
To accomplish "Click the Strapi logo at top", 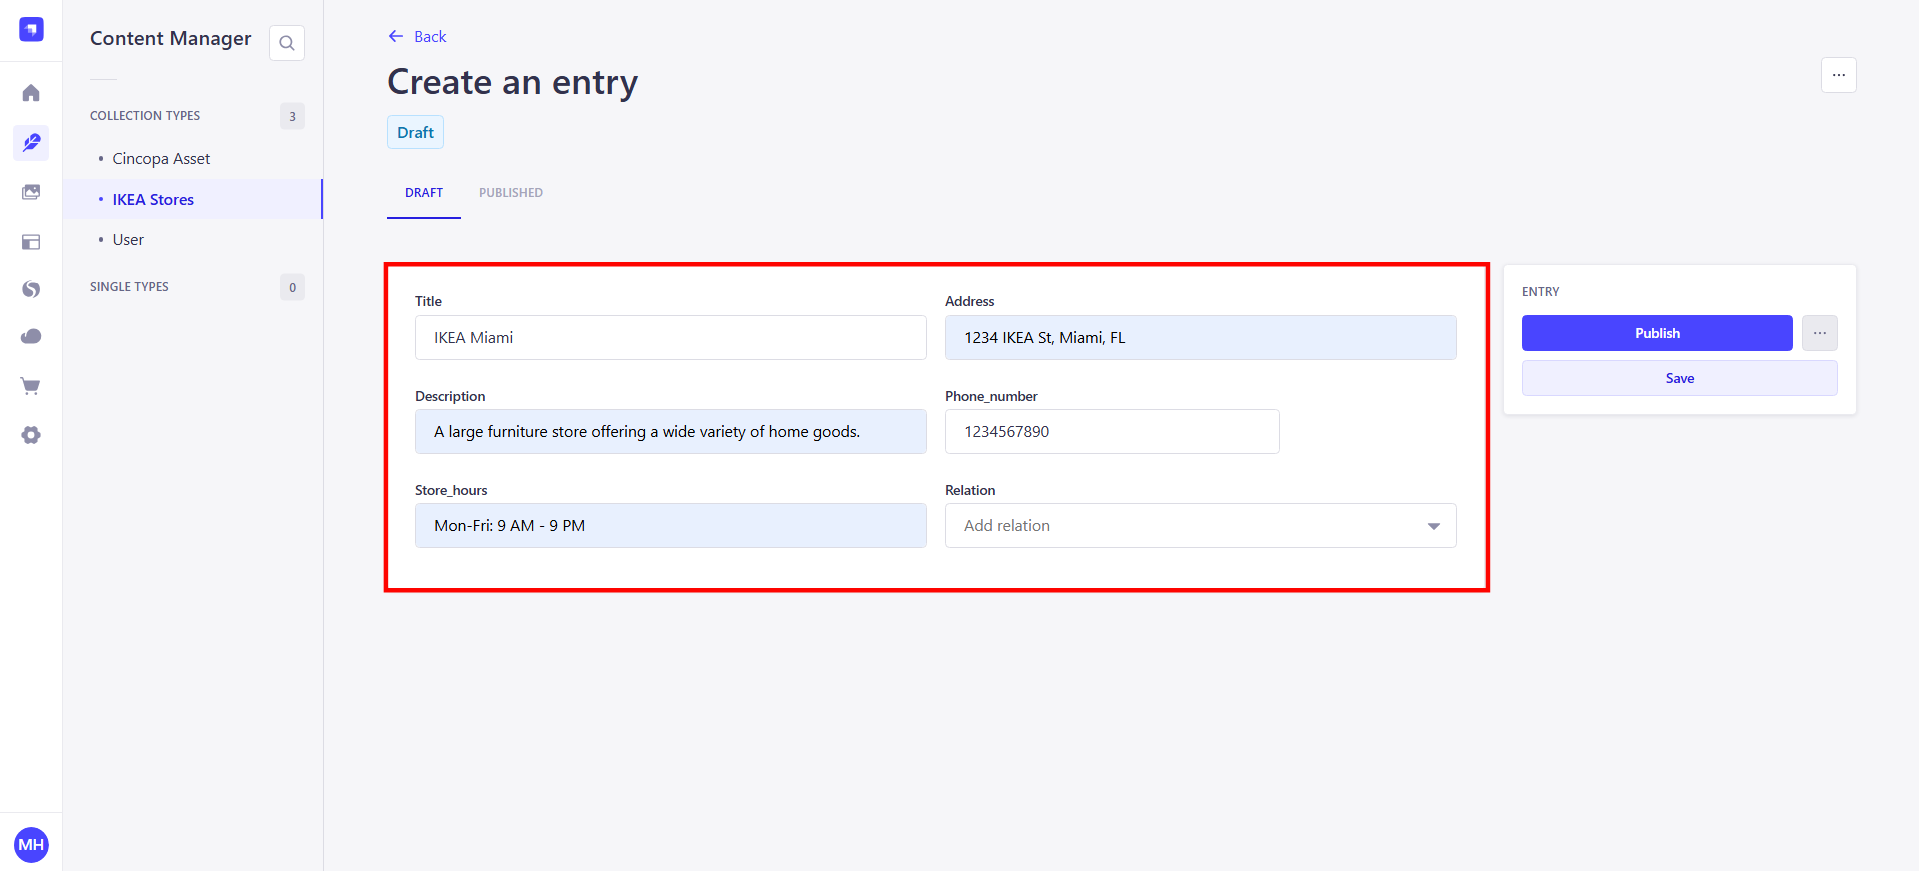I will (31, 29).
